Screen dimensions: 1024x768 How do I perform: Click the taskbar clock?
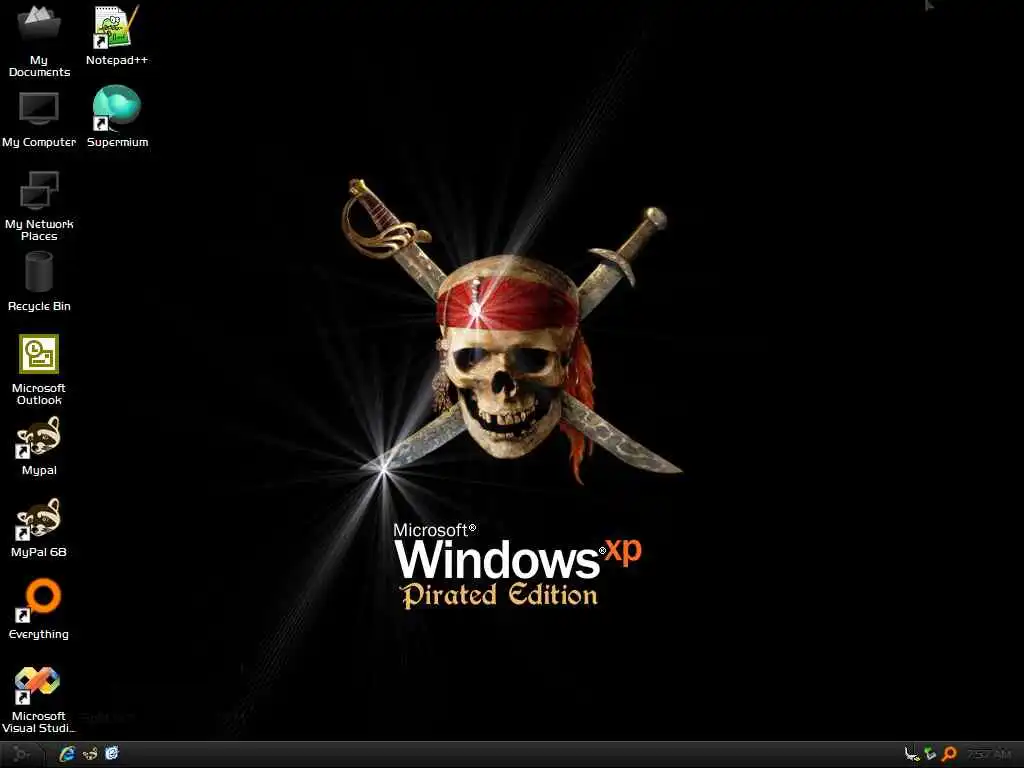click(x=989, y=754)
